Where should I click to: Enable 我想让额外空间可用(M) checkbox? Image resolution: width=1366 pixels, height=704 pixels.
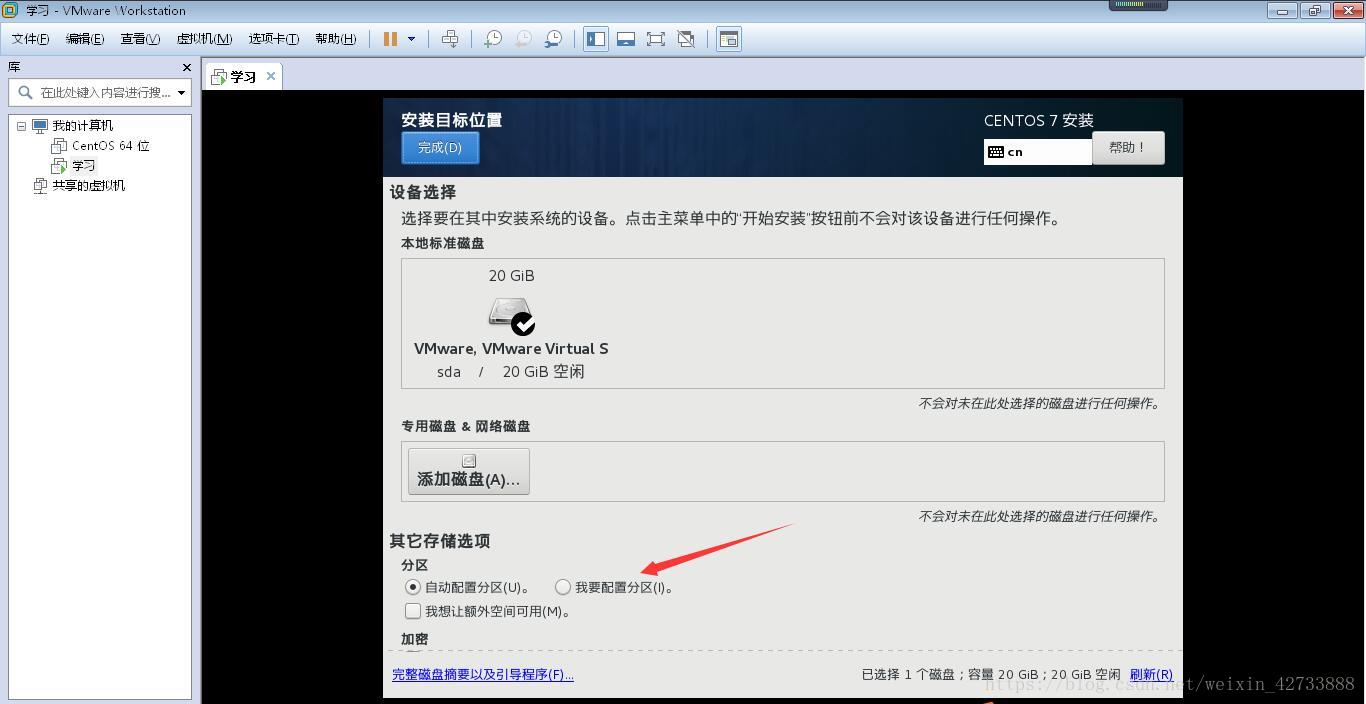coord(412,611)
